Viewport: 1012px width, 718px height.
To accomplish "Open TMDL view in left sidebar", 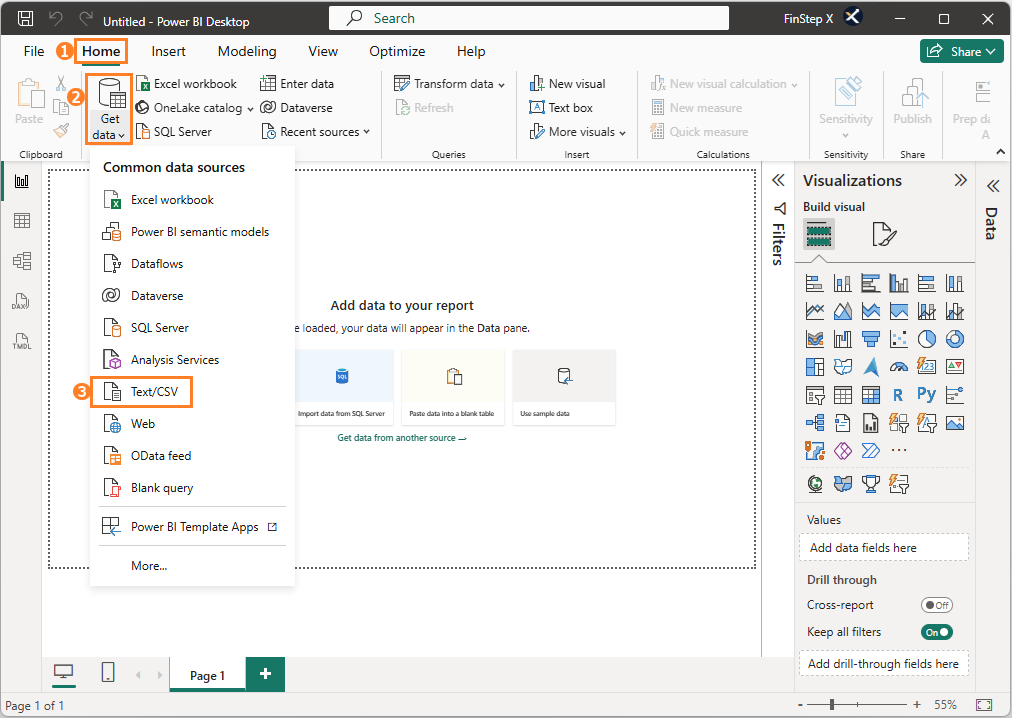I will point(21,341).
